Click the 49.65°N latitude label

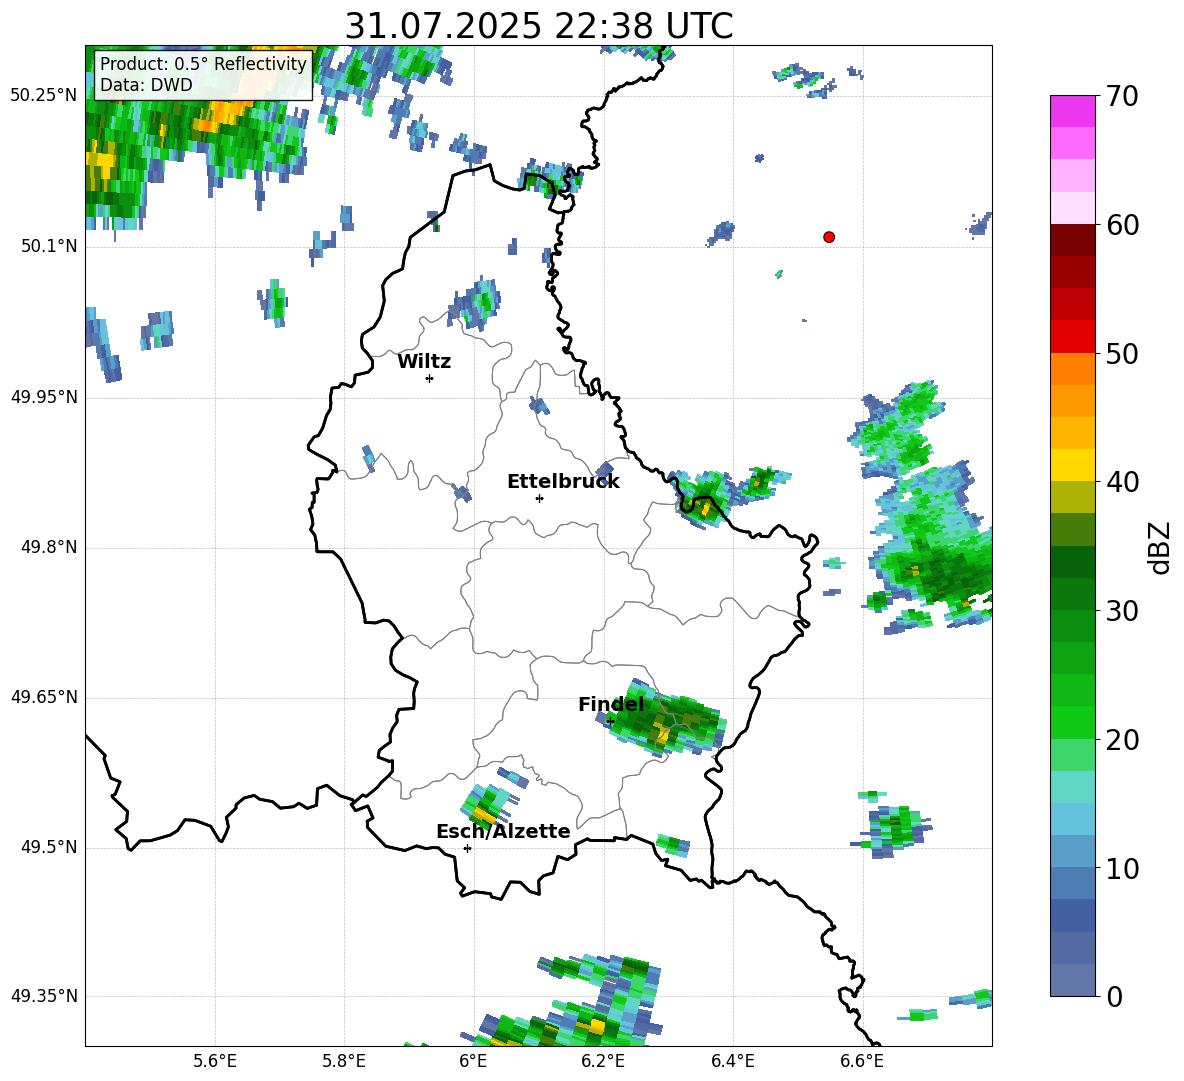[x=45, y=697]
